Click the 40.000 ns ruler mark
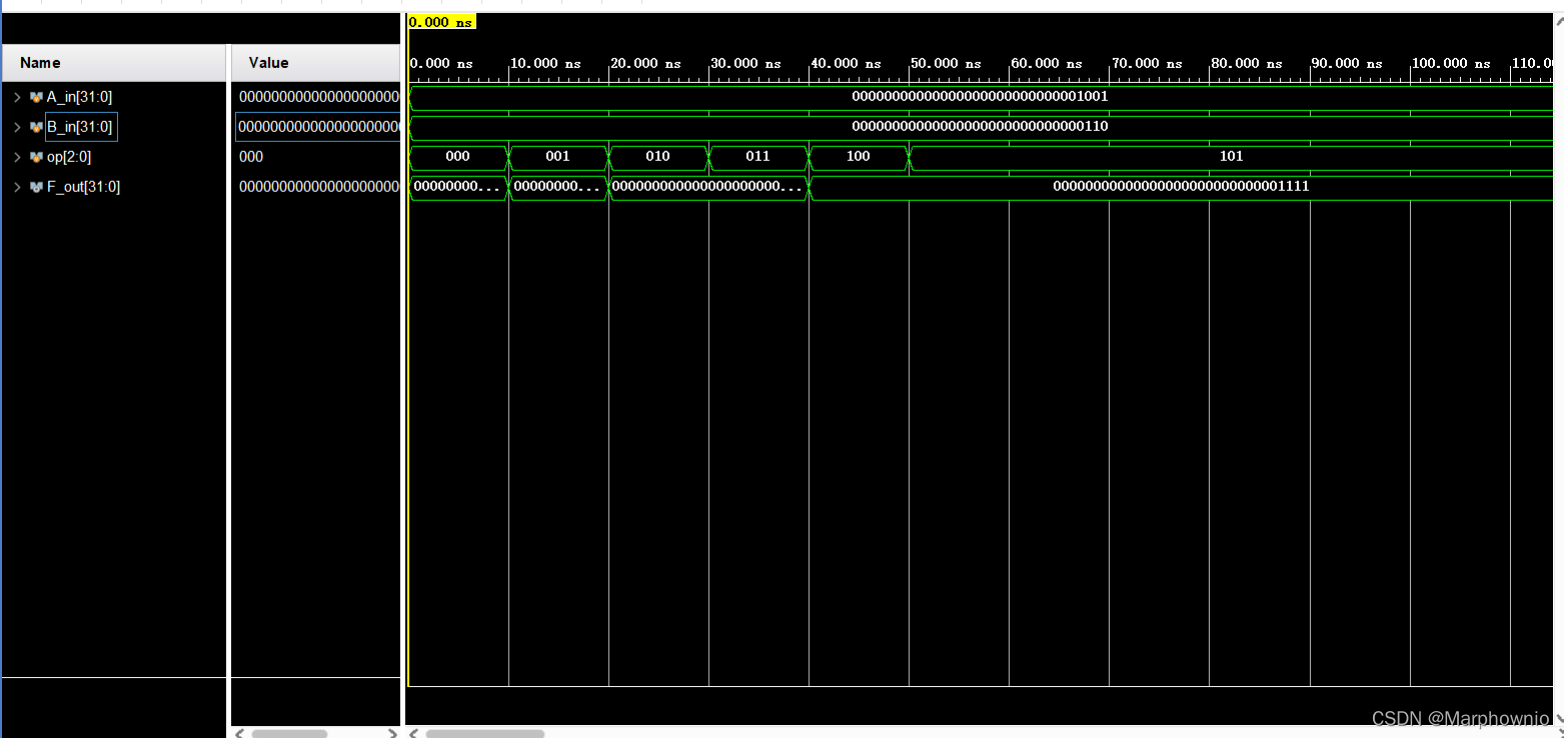This screenshot has width=1565, height=739. tap(846, 63)
